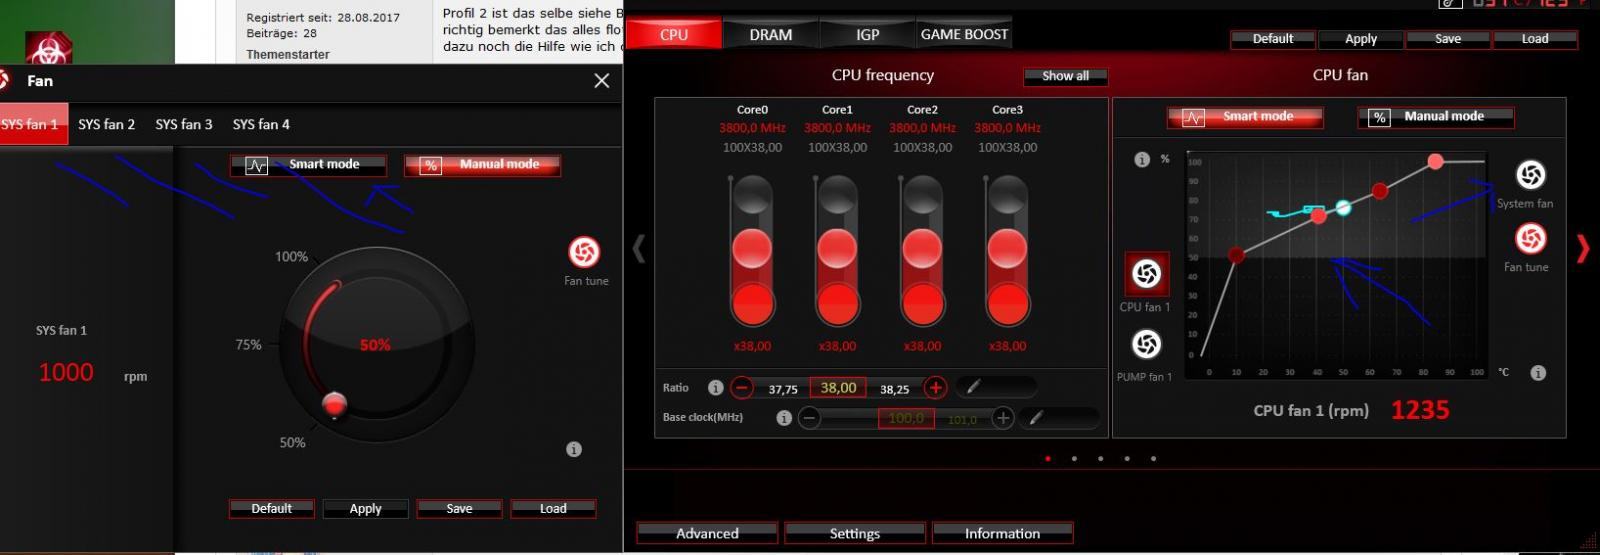Select the SYS fan 4 tab
This screenshot has height=555, width=1600.
tap(261, 124)
